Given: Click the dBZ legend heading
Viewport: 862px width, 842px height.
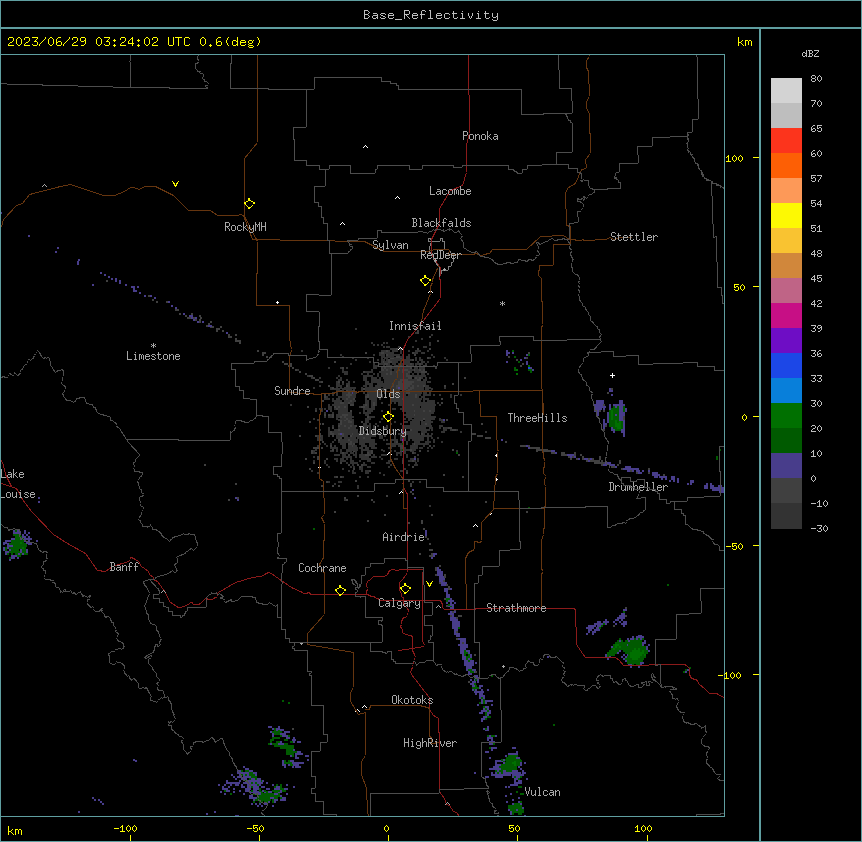Looking at the screenshot, I should pyautogui.click(x=810, y=54).
